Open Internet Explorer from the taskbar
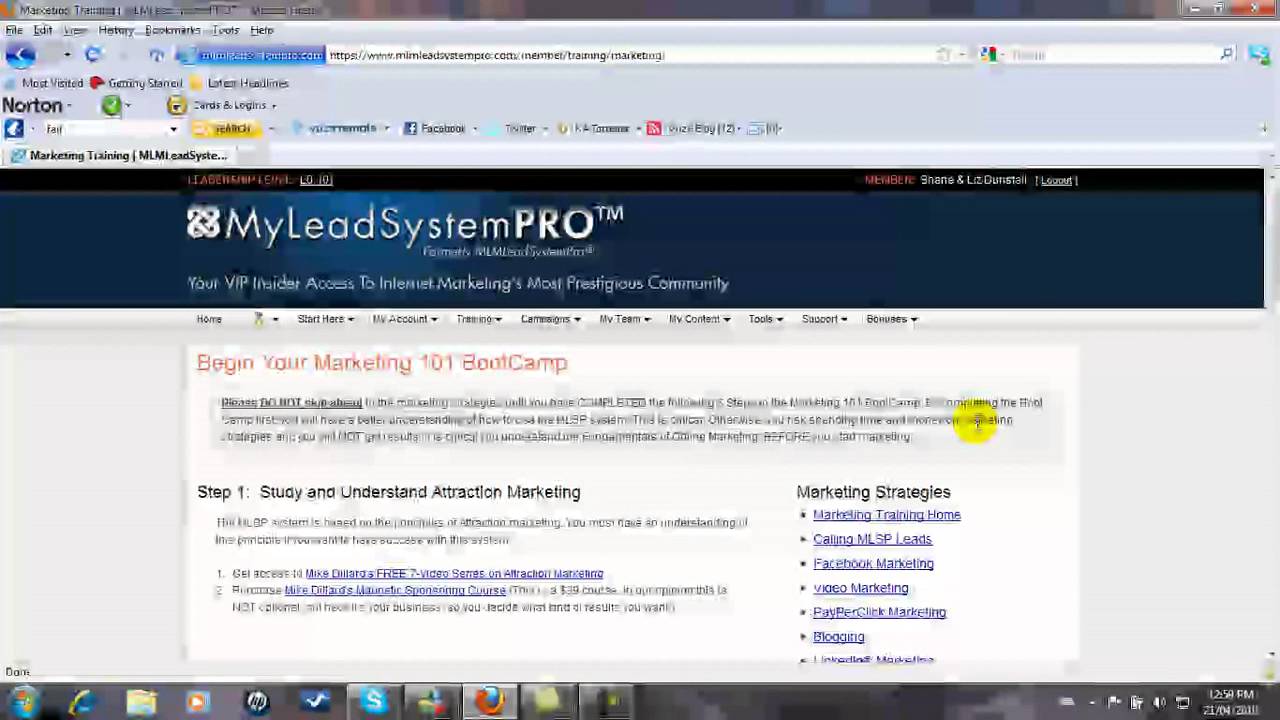The height and width of the screenshot is (720, 1280). 83,702
